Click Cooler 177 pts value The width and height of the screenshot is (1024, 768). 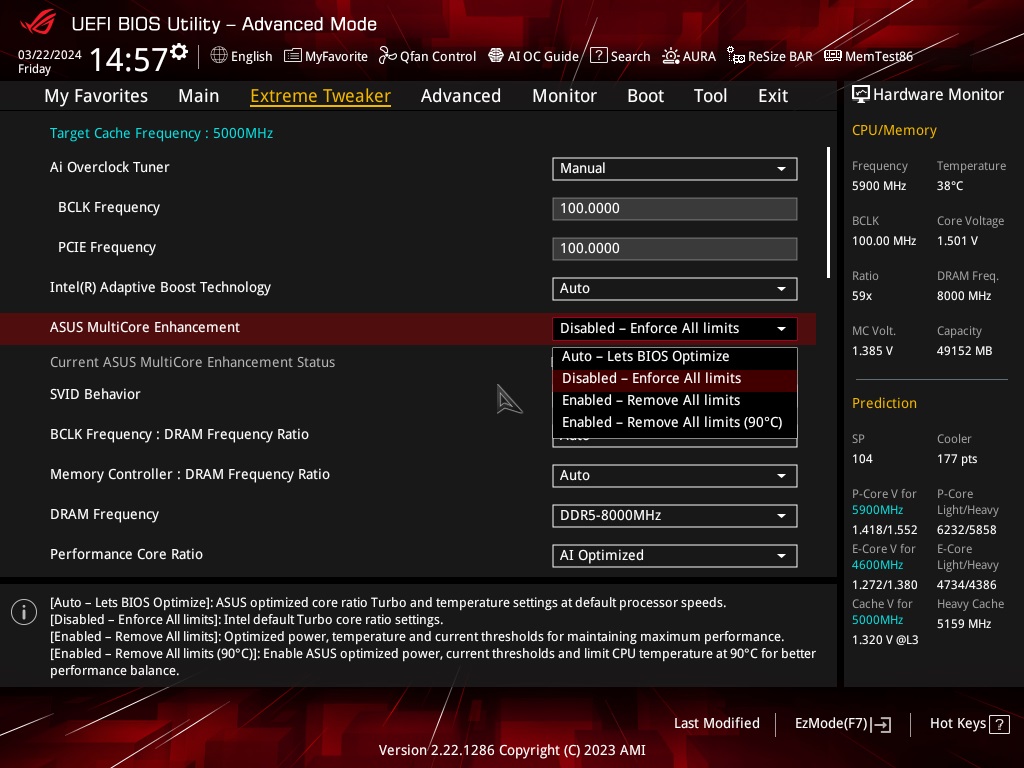(957, 458)
